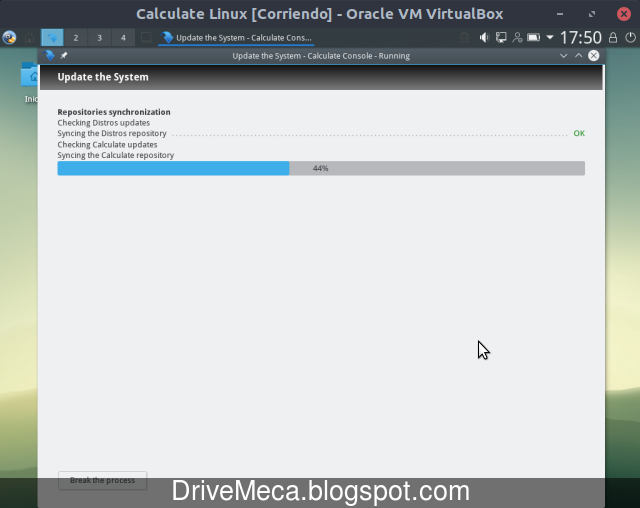Click the 'Repositories synchronization' heading
Image resolution: width=640 pixels, height=508 pixels.
[114, 112]
